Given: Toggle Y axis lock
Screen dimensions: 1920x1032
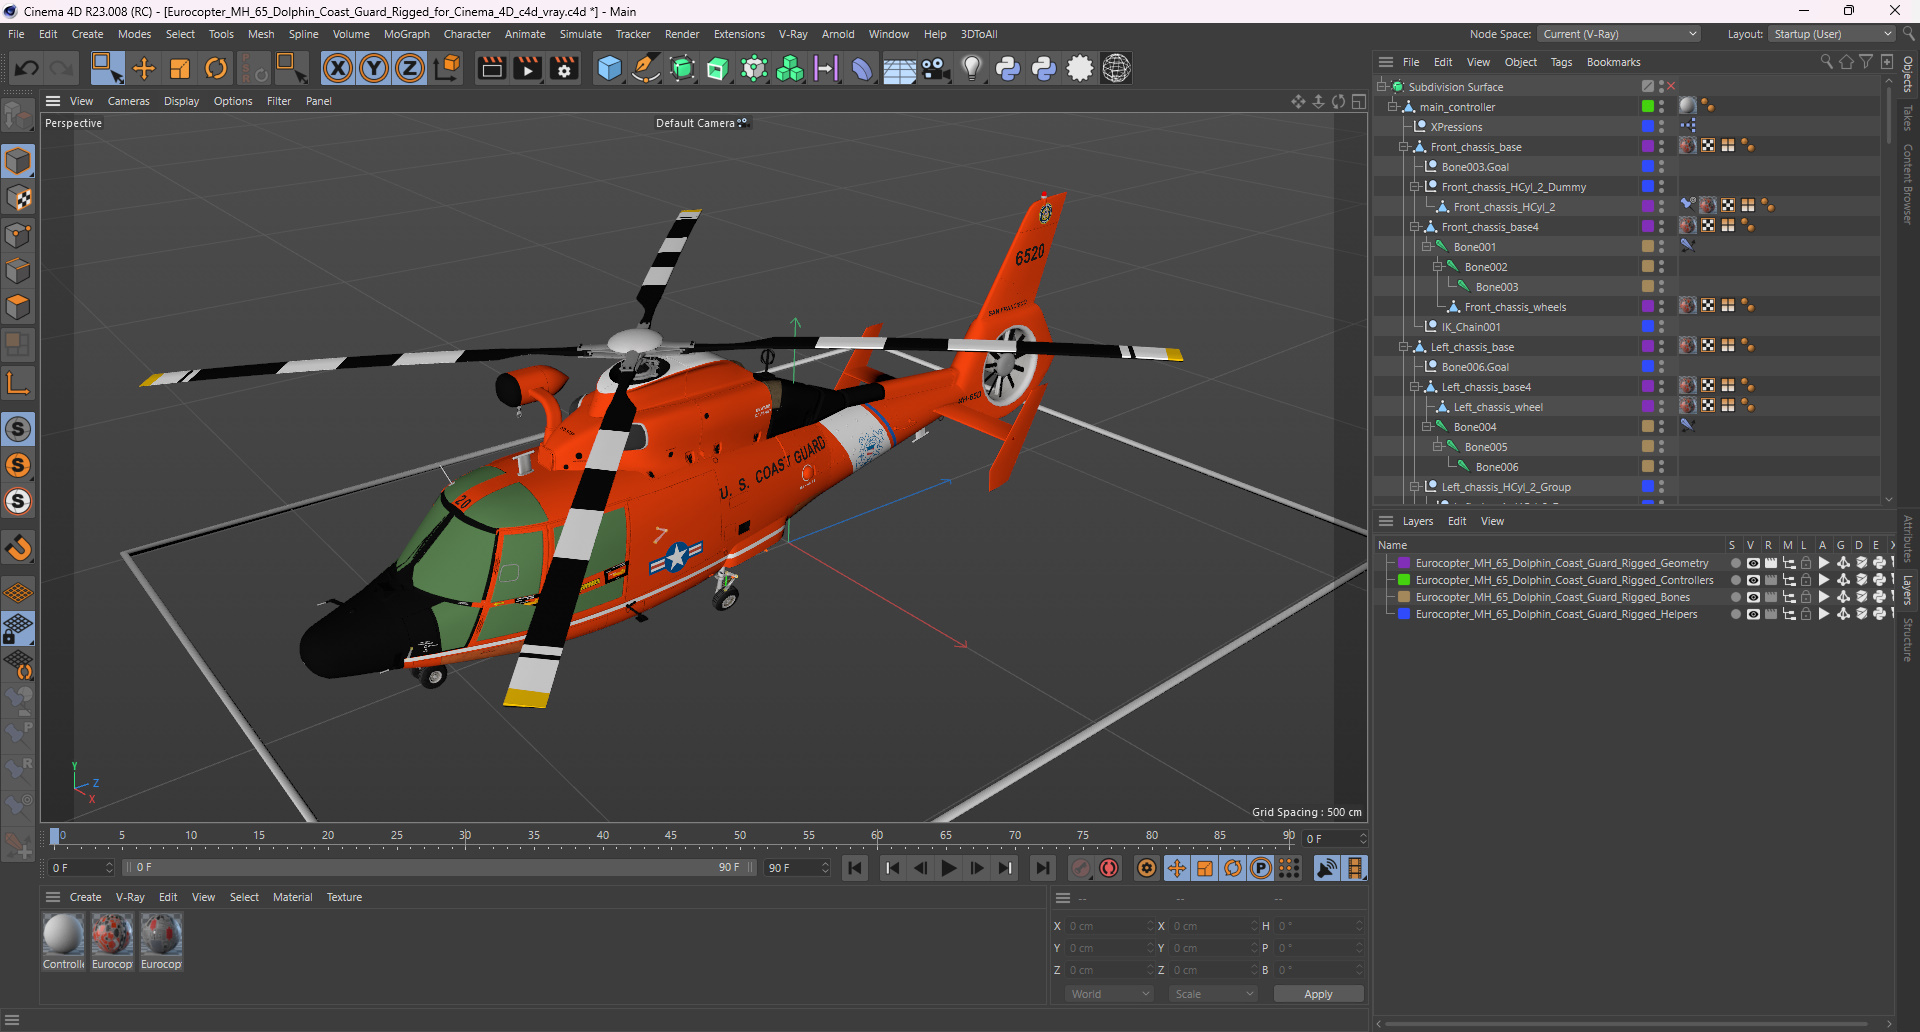Looking at the screenshot, I should point(374,68).
